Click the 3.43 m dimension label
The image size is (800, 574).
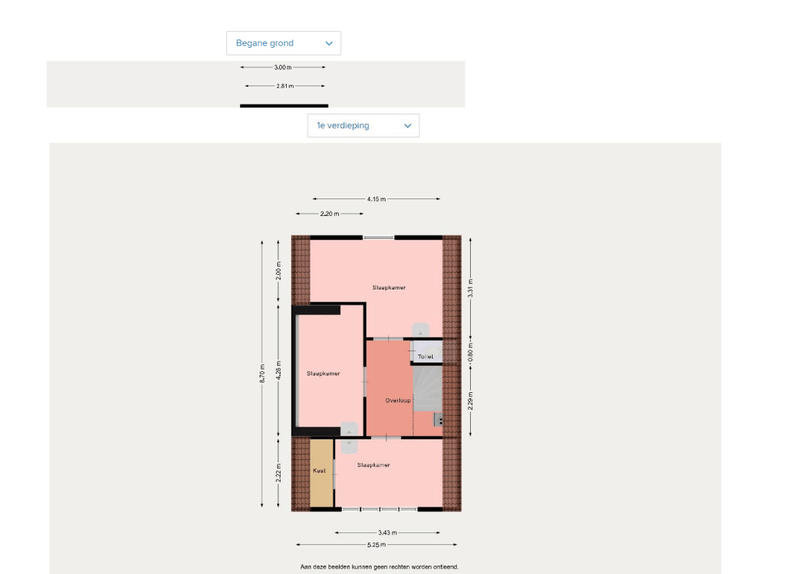pyautogui.click(x=387, y=533)
